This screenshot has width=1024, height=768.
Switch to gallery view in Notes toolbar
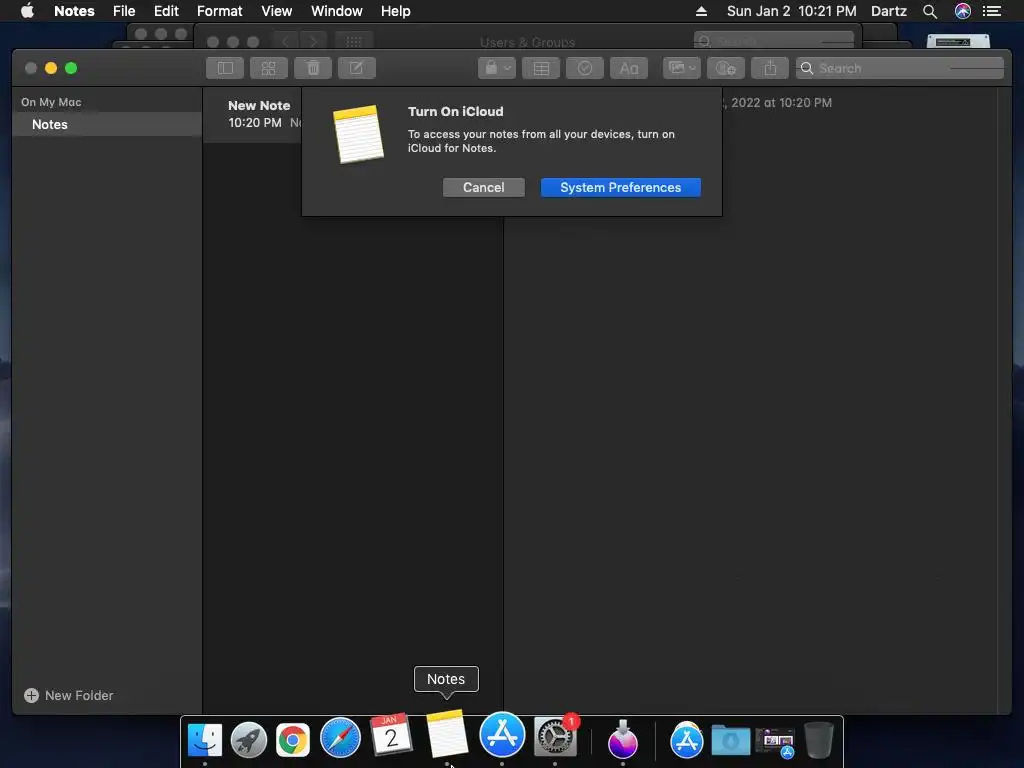pyautogui.click(x=268, y=68)
